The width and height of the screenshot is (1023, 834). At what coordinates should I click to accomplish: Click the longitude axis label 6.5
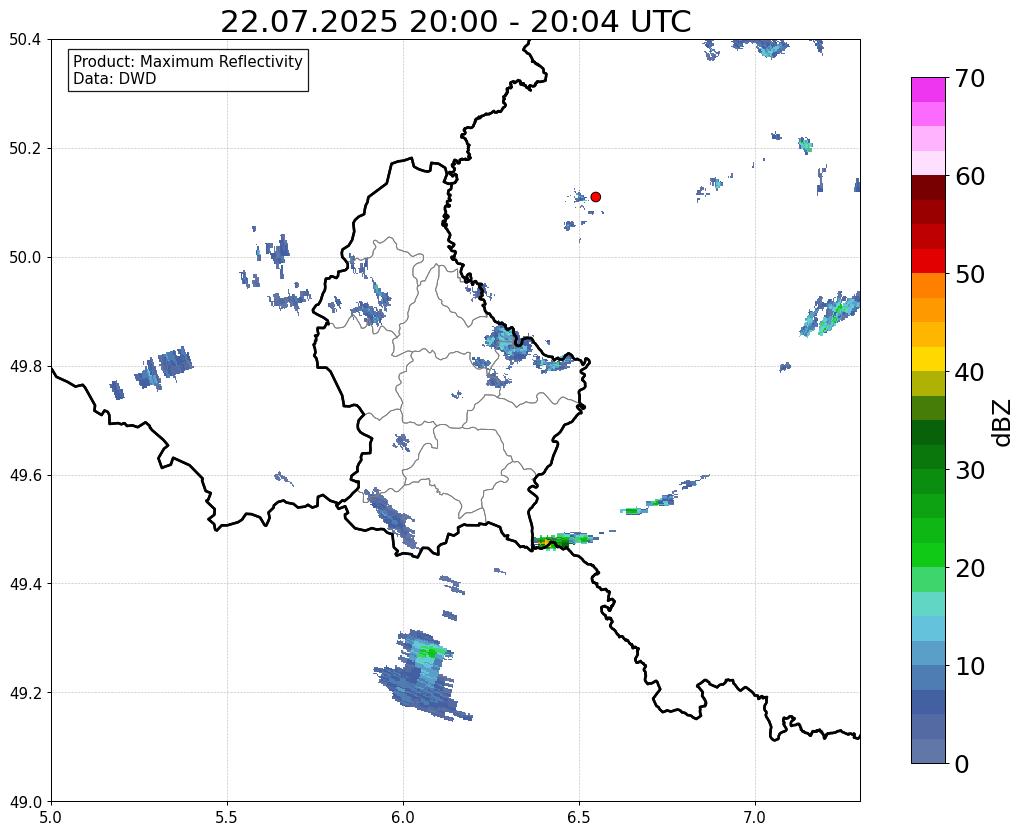pos(579,817)
